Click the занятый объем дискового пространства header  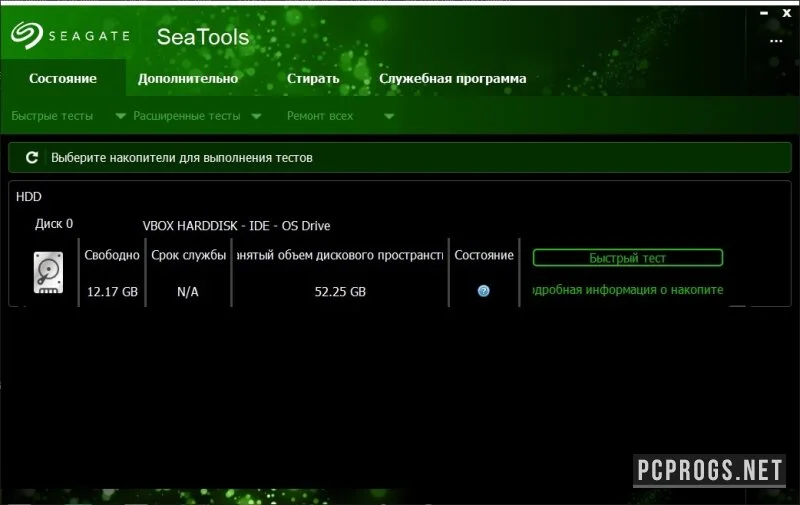click(340, 255)
